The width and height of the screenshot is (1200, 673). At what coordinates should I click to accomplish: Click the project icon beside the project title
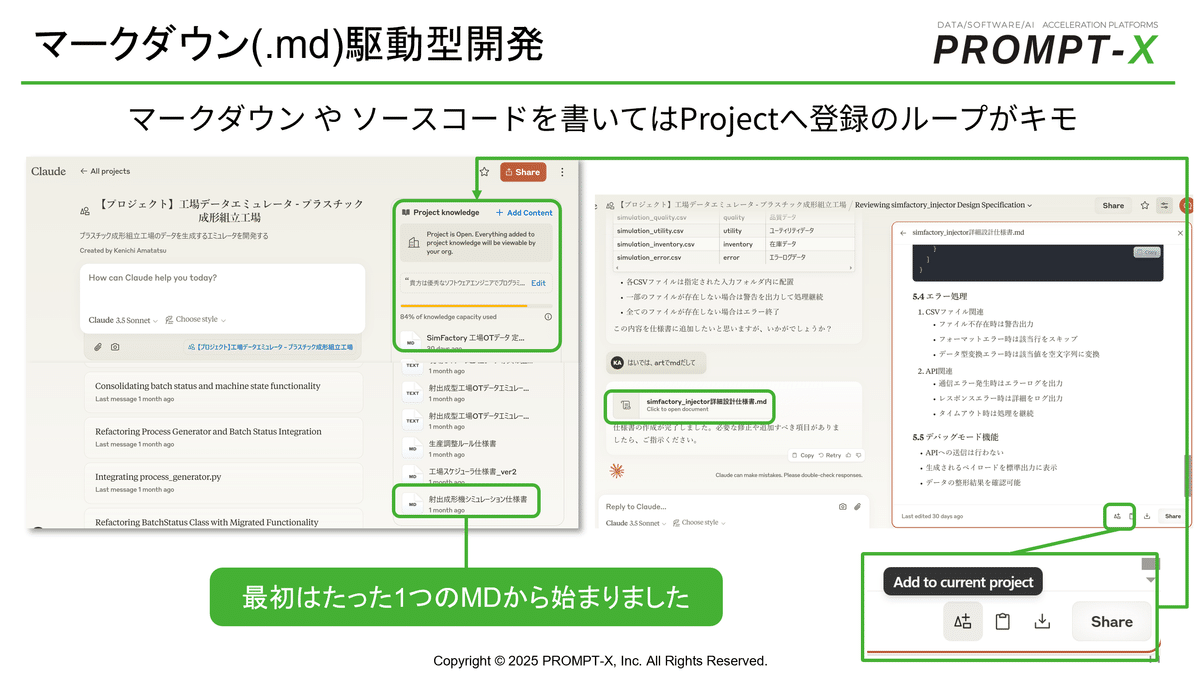pos(85,212)
